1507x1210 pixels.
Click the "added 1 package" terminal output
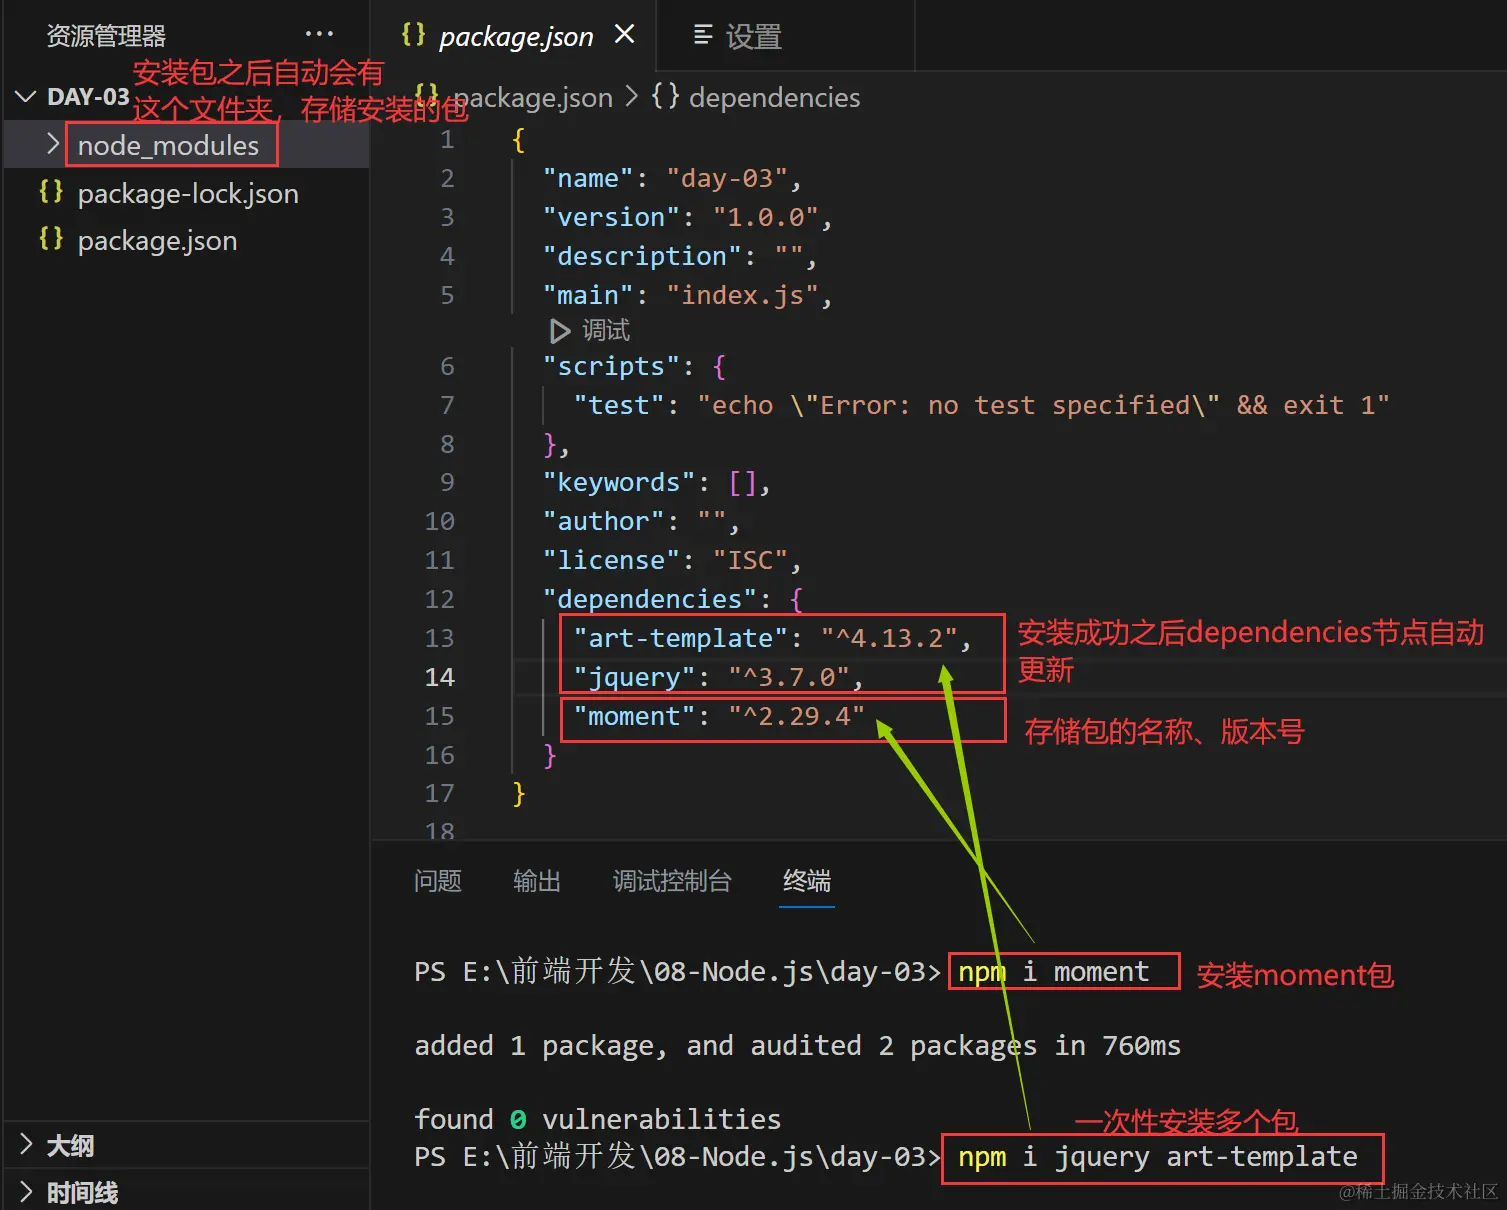click(x=798, y=1046)
